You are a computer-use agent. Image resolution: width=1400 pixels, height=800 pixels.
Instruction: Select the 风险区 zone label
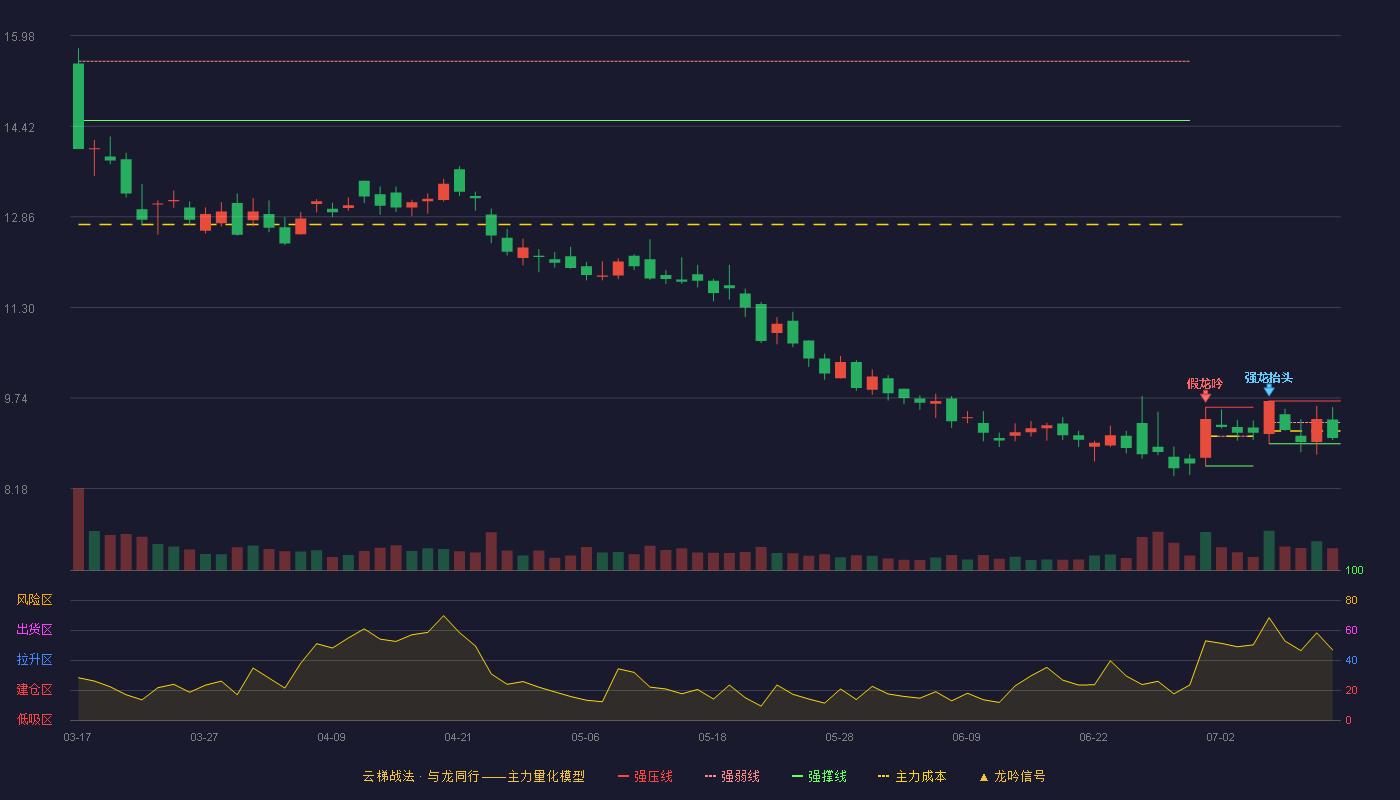[x=34, y=600]
